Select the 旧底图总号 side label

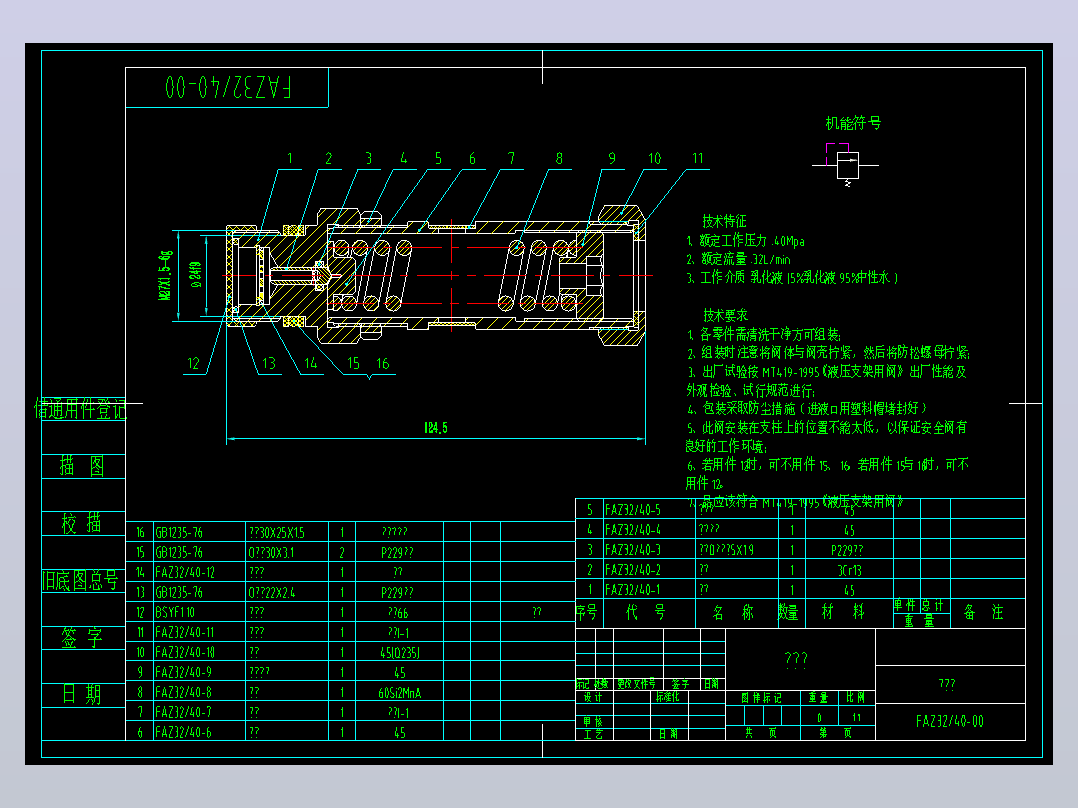[80, 581]
